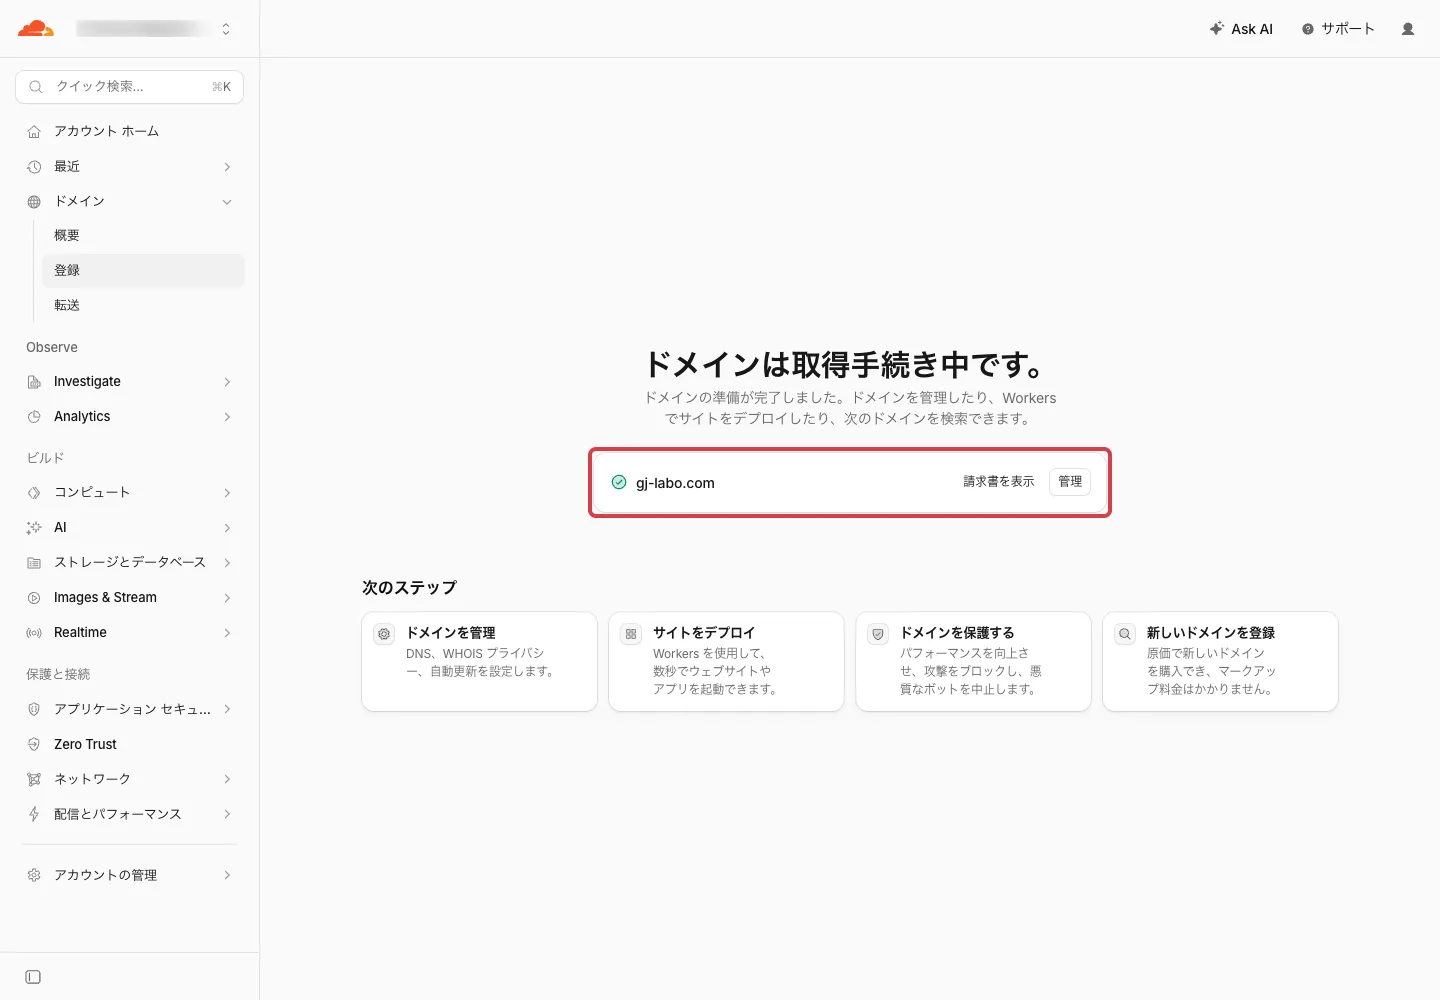The width and height of the screenshot is (1440, 1000).
Task: Click the Ask AI sparkle icon
Action: tap(1216, 29)
